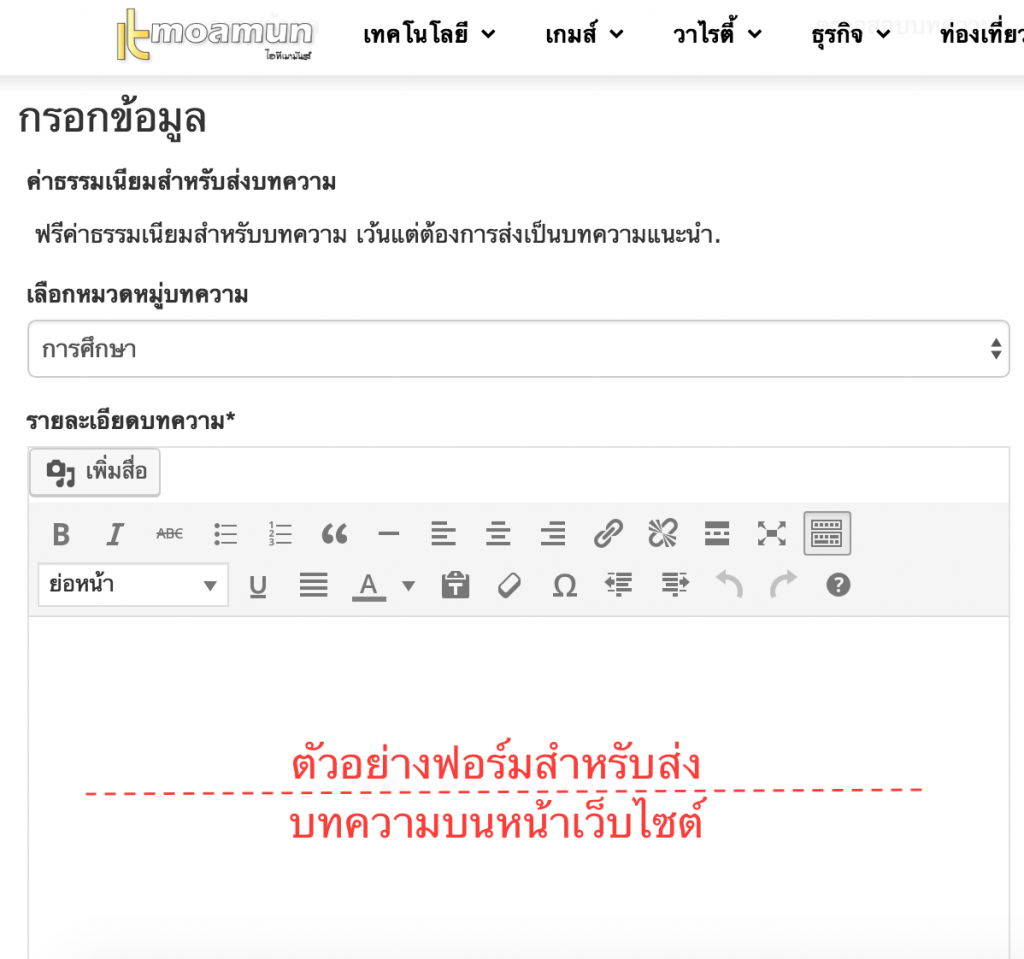Open the ธุรกิจ menu
Viewport: 1024px width, 959px height.
point(851,34)
